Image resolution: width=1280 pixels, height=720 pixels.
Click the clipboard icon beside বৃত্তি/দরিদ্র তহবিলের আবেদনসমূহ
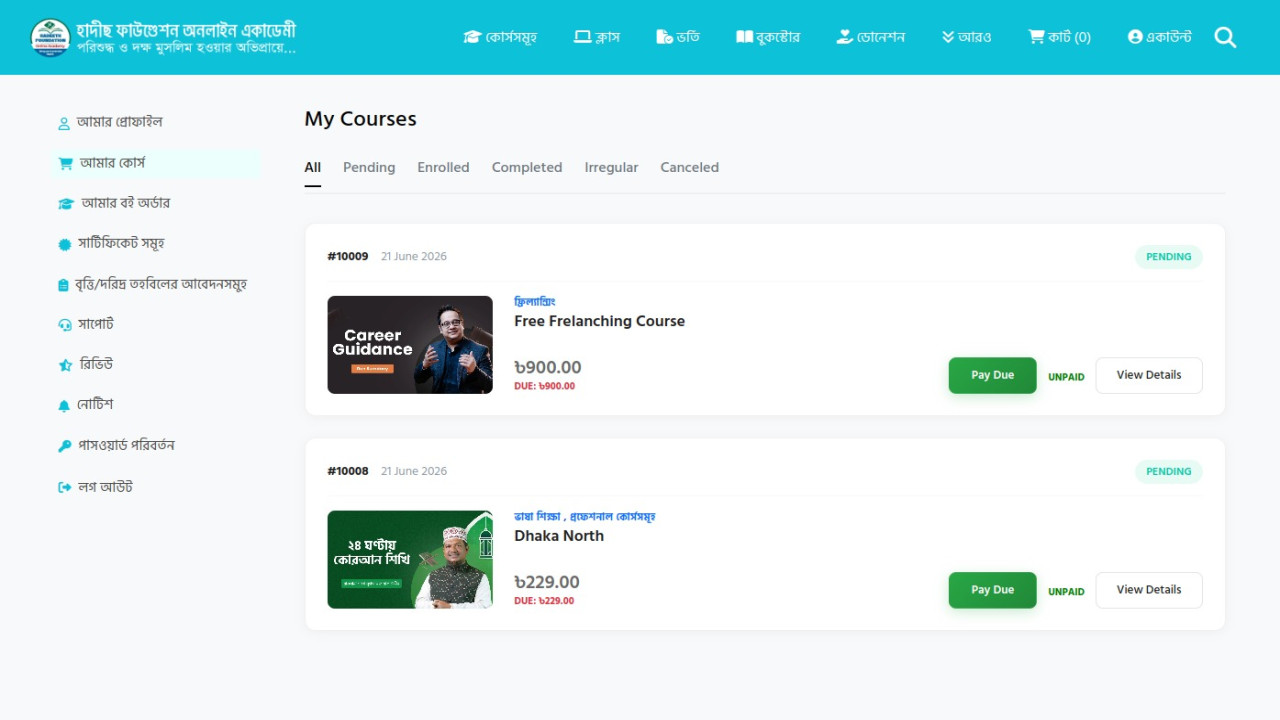(64, 285)
